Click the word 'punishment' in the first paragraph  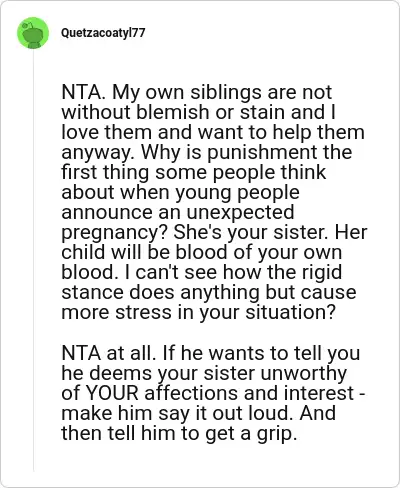coord(262,153)
